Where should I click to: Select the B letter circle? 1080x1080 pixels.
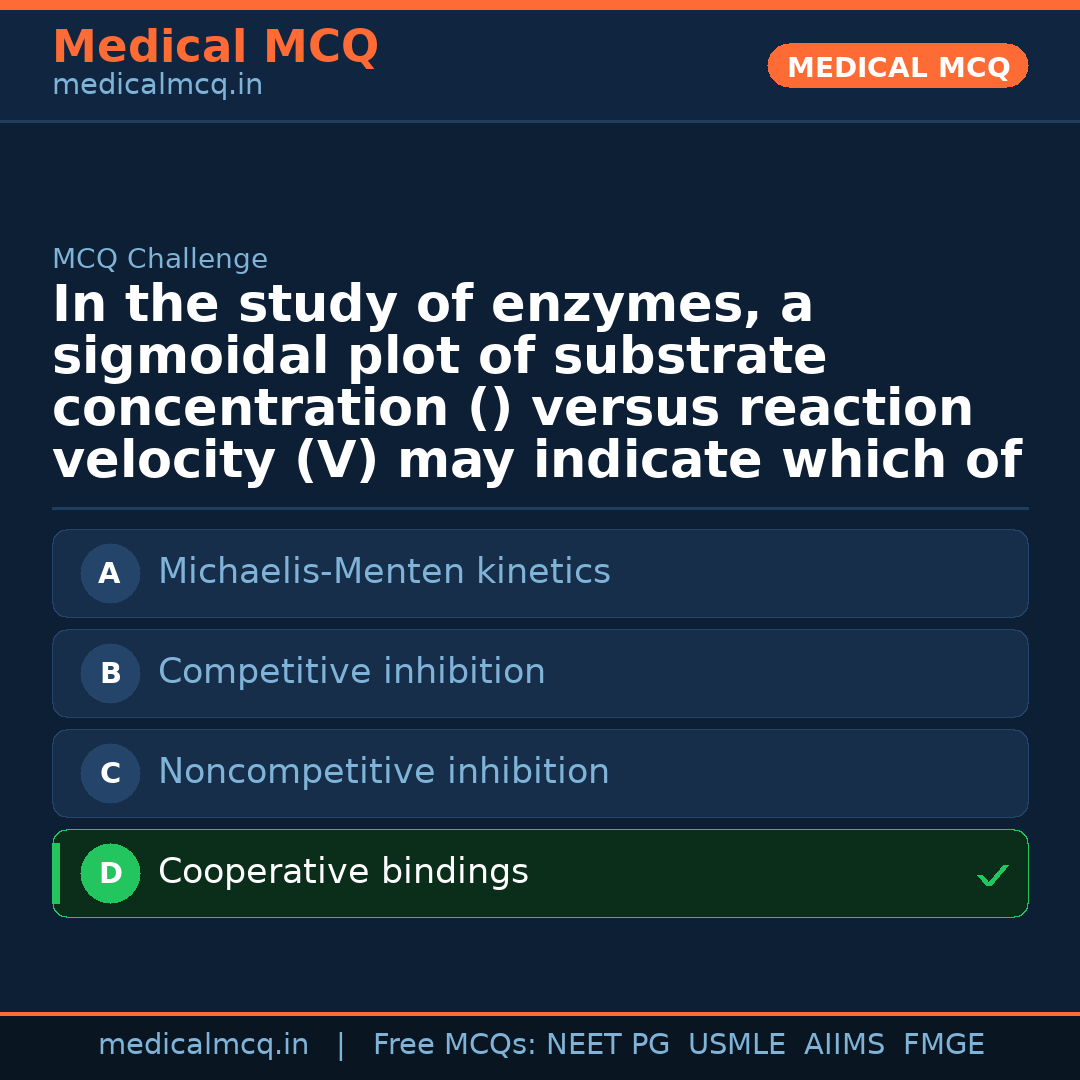point(110,673)
